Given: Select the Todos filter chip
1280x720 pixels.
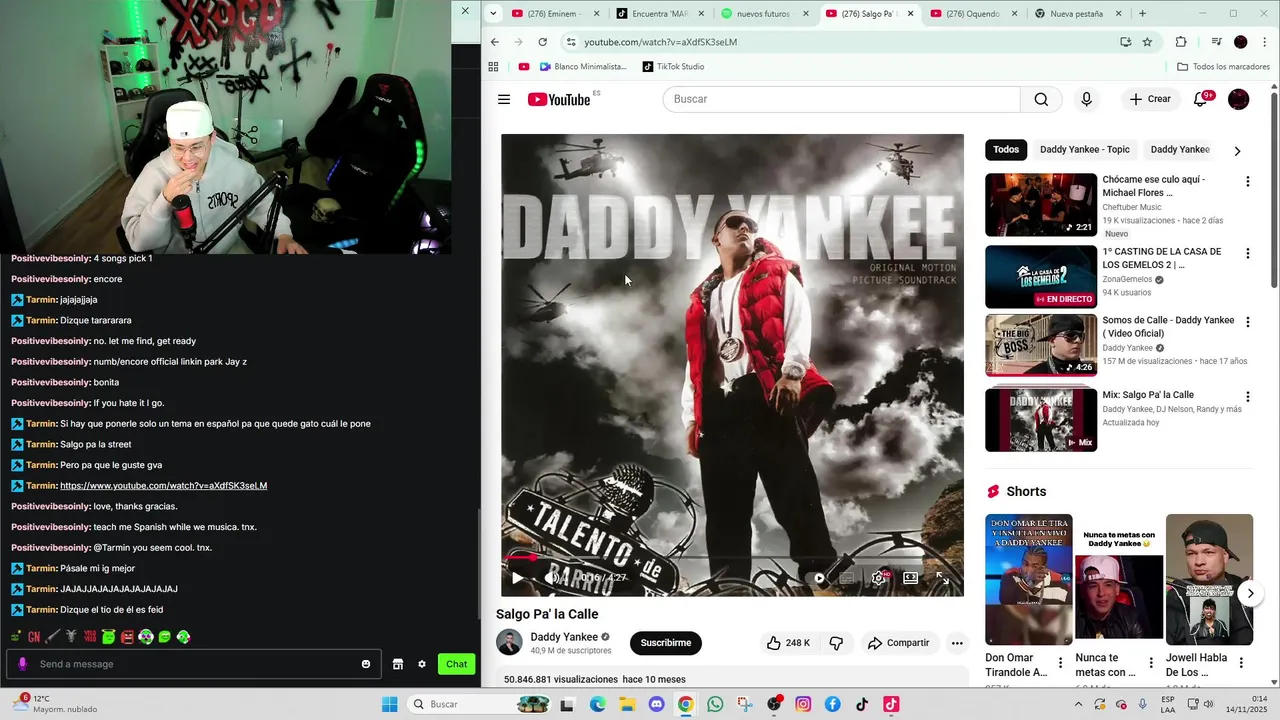Looking at the screenshot, I should (x=1006, y=150).
